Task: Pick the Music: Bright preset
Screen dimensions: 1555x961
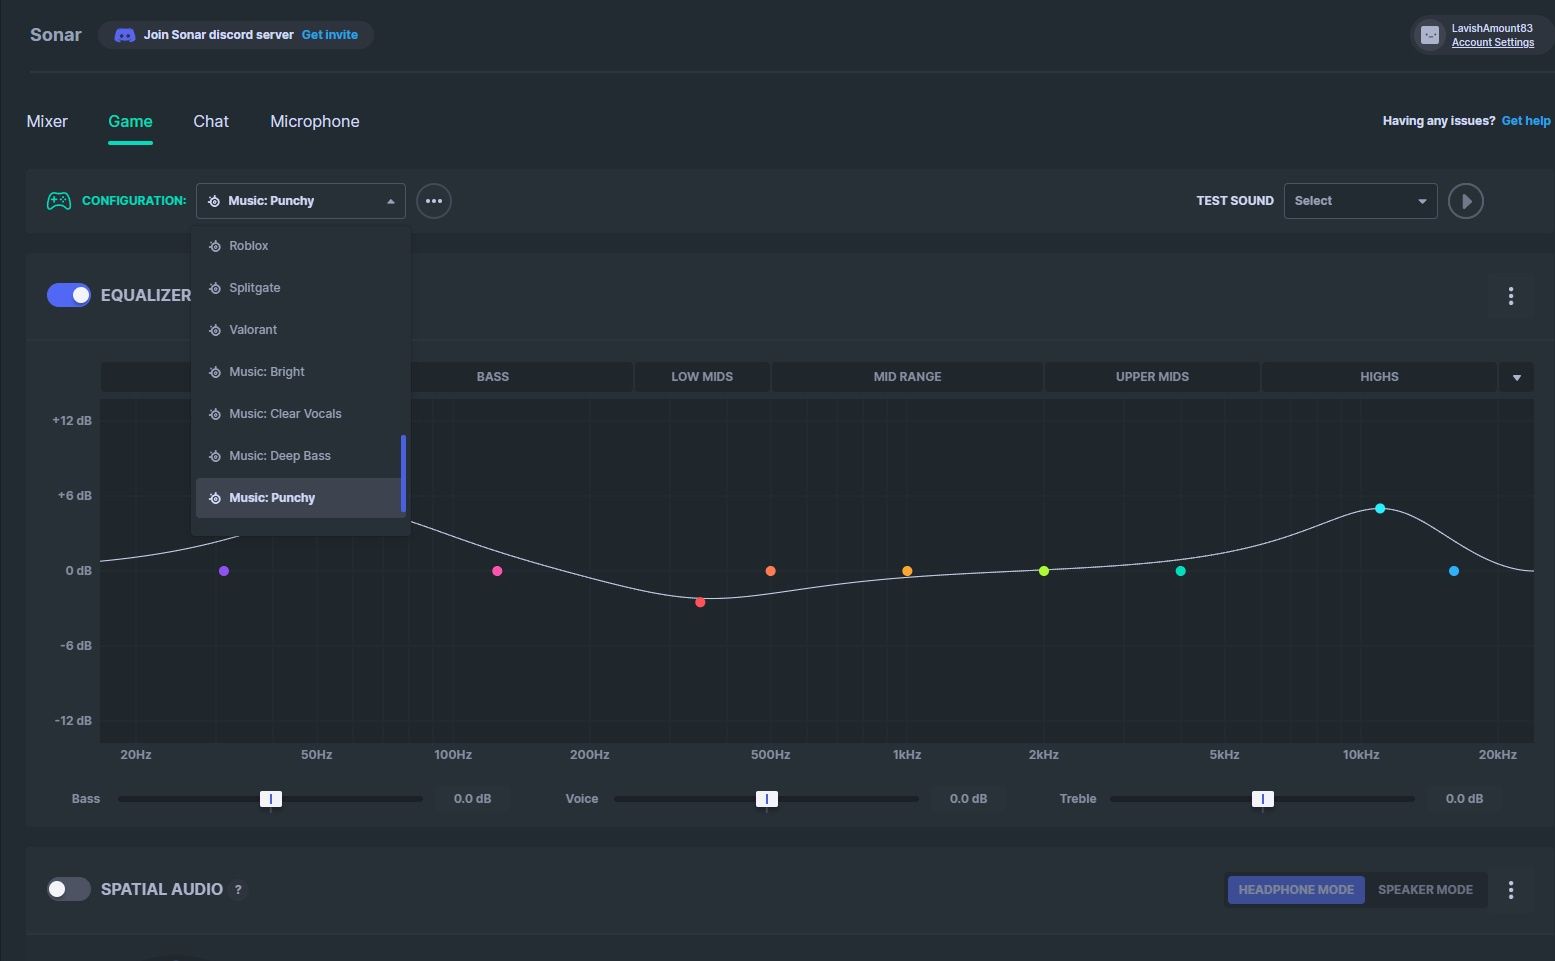Action: [x=299, y=372]
